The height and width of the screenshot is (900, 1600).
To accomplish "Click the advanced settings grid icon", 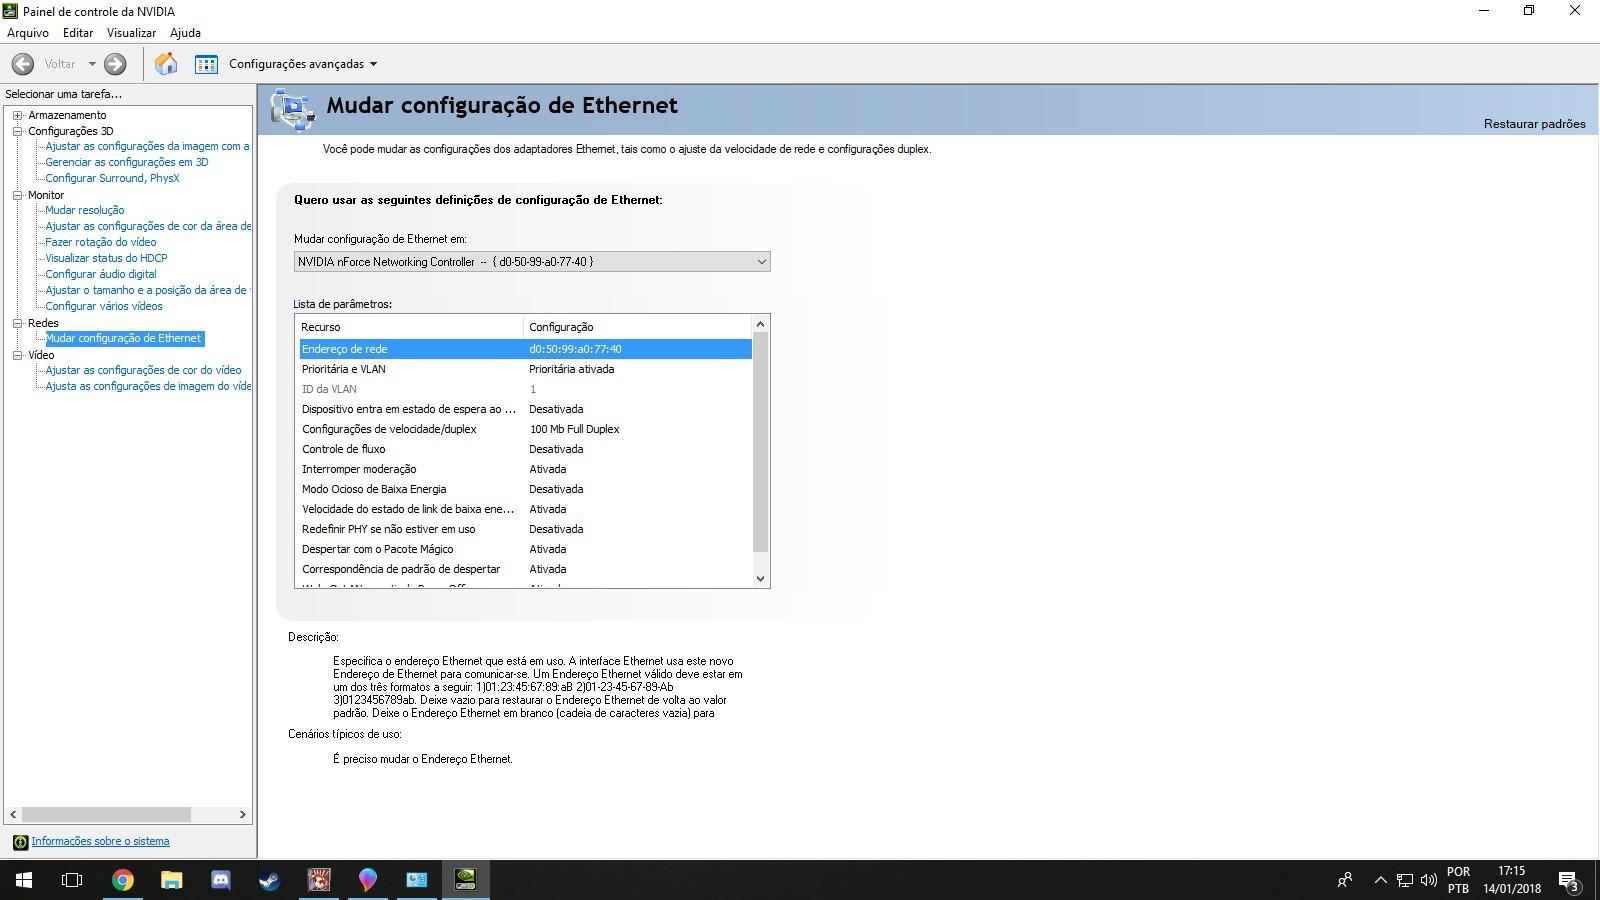I will [206, 64].
